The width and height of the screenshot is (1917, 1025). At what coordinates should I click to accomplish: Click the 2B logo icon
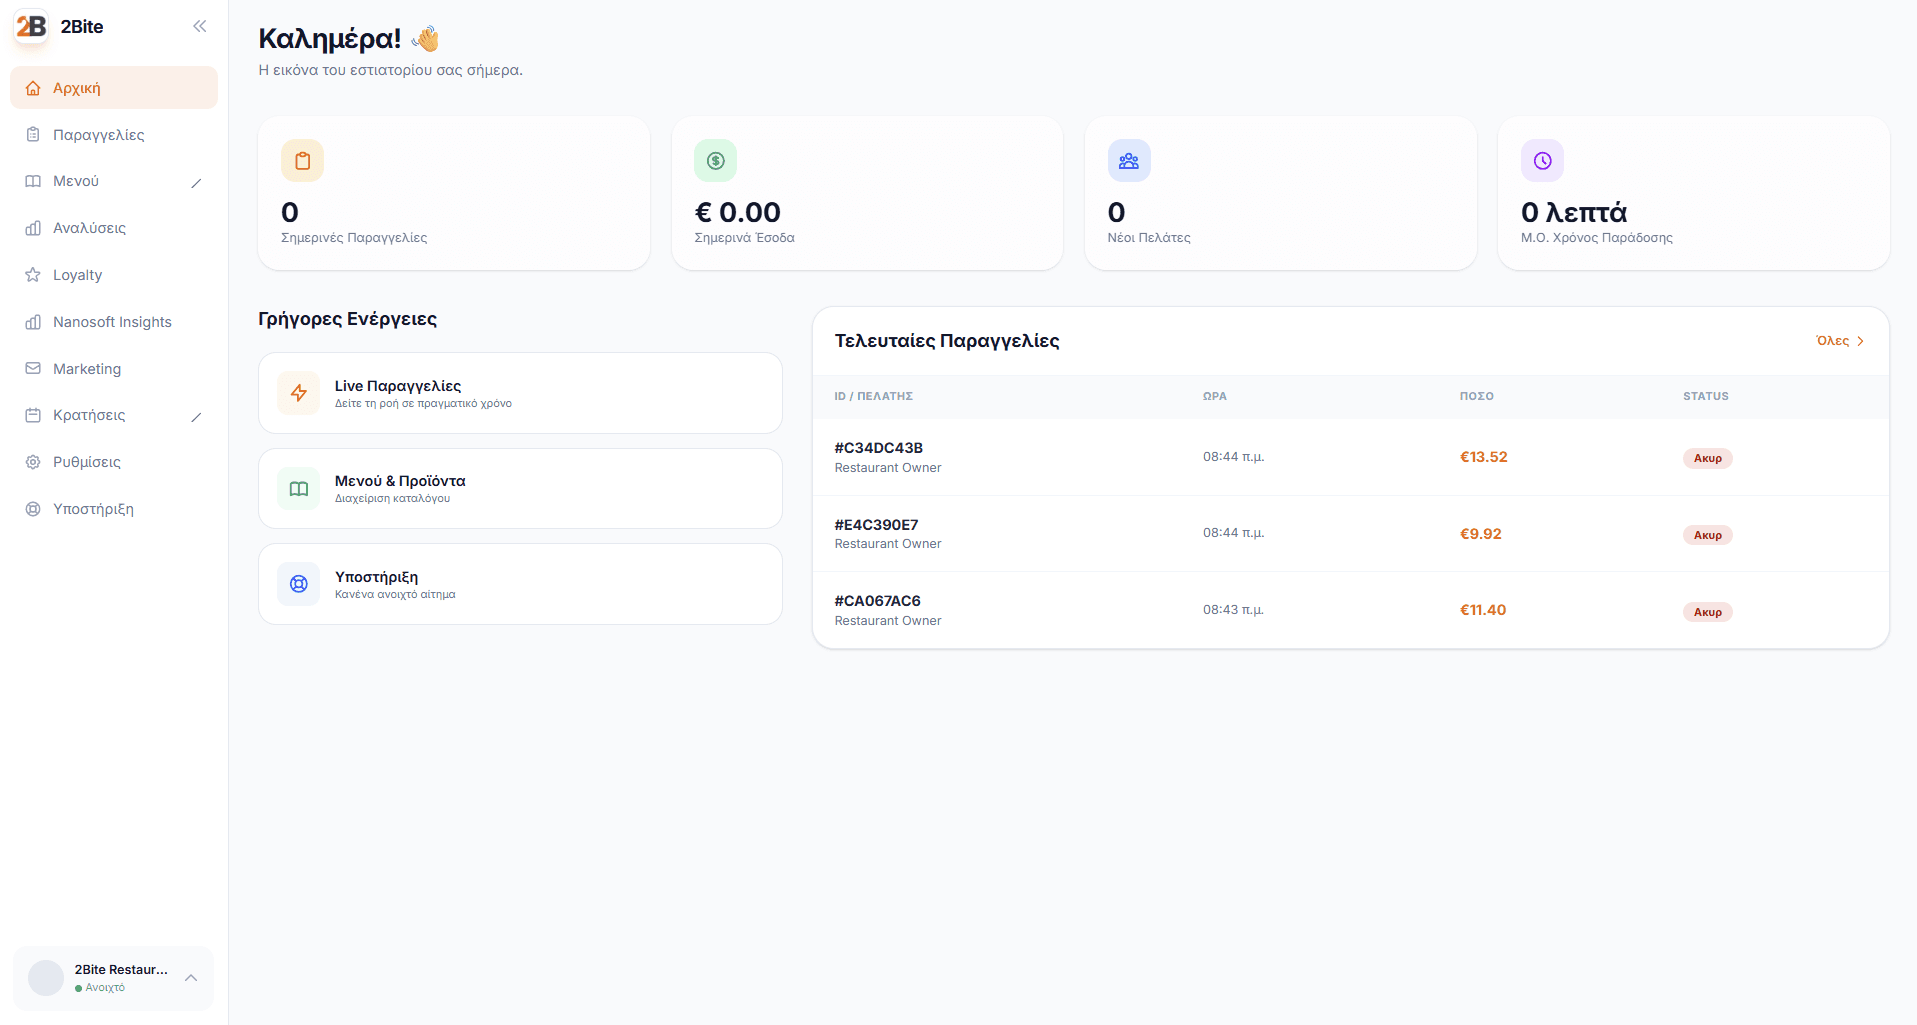tap(31, 27)
